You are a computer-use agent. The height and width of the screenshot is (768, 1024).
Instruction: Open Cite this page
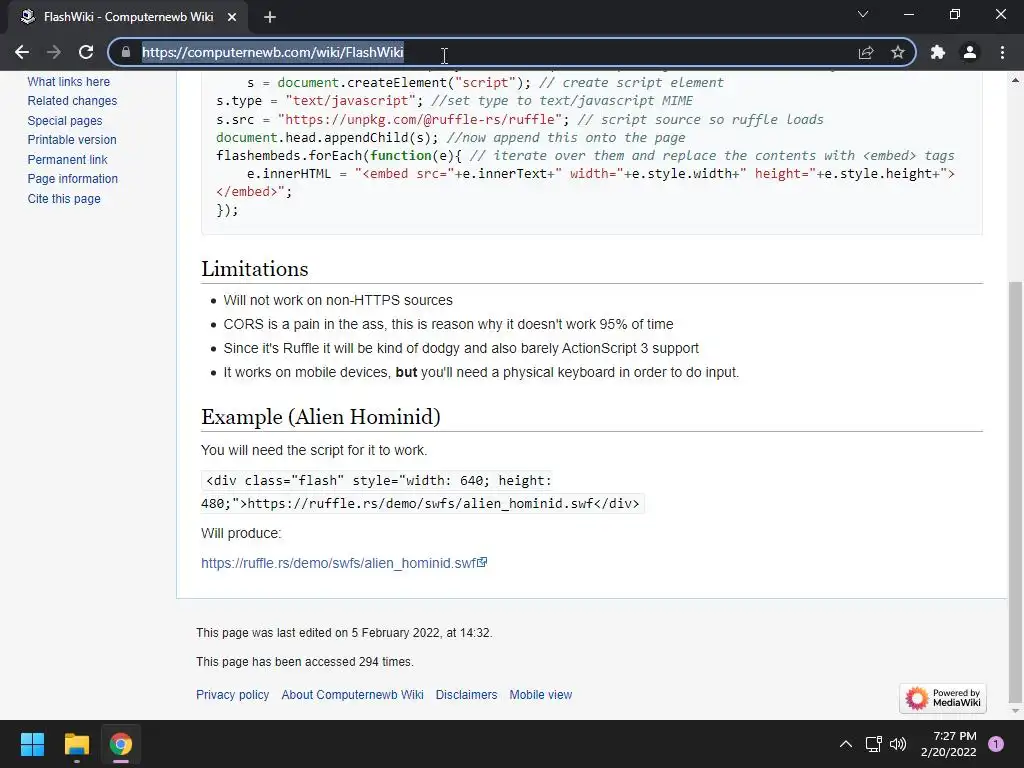pyautogui.click(x=64, y=199)
